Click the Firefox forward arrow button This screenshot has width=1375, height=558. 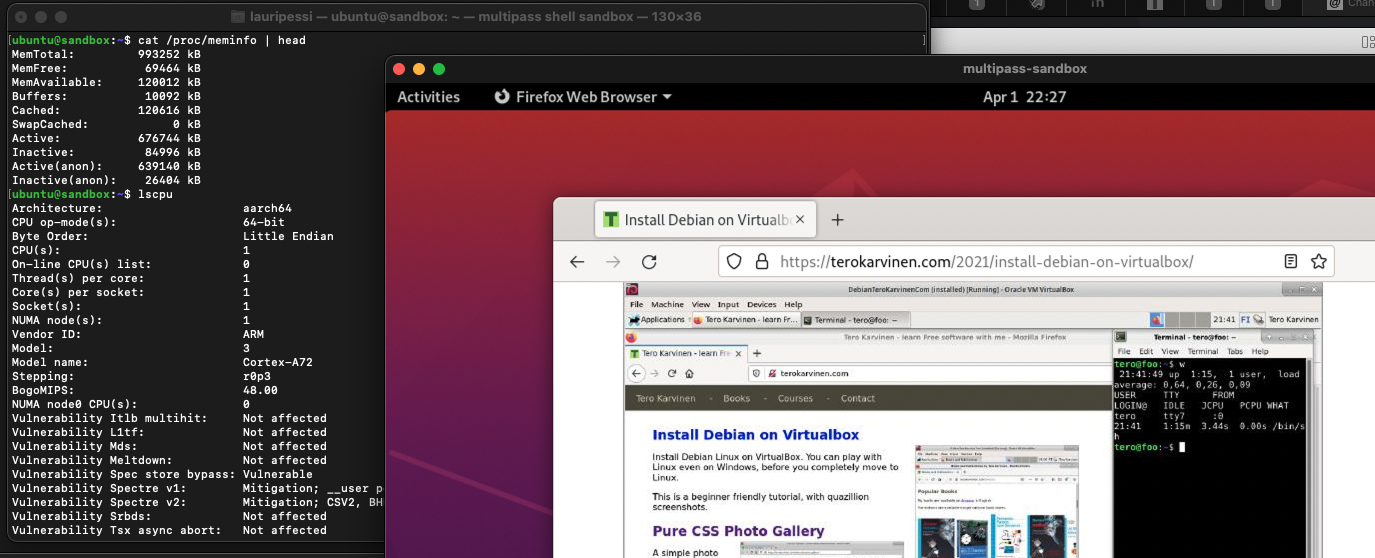[613, 262]
